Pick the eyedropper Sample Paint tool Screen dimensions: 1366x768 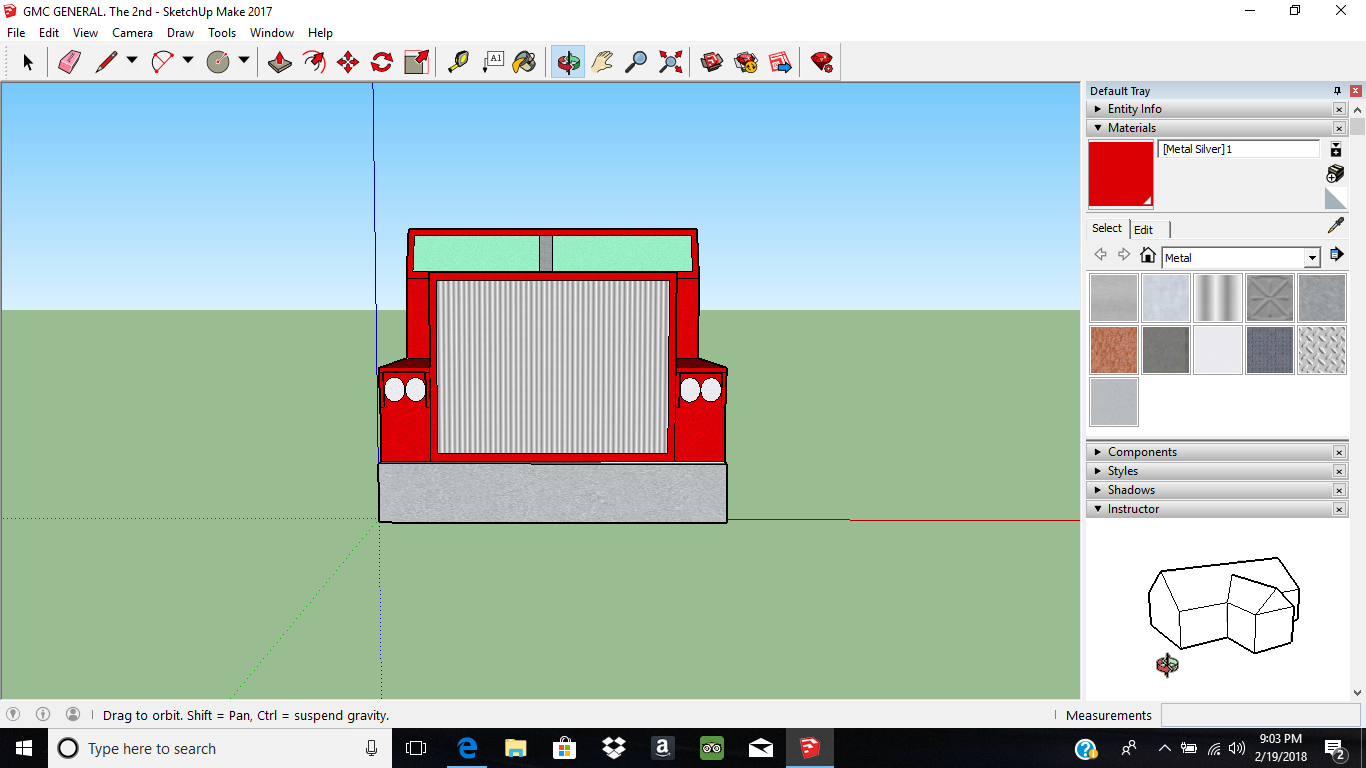[x=1335, y=226]
